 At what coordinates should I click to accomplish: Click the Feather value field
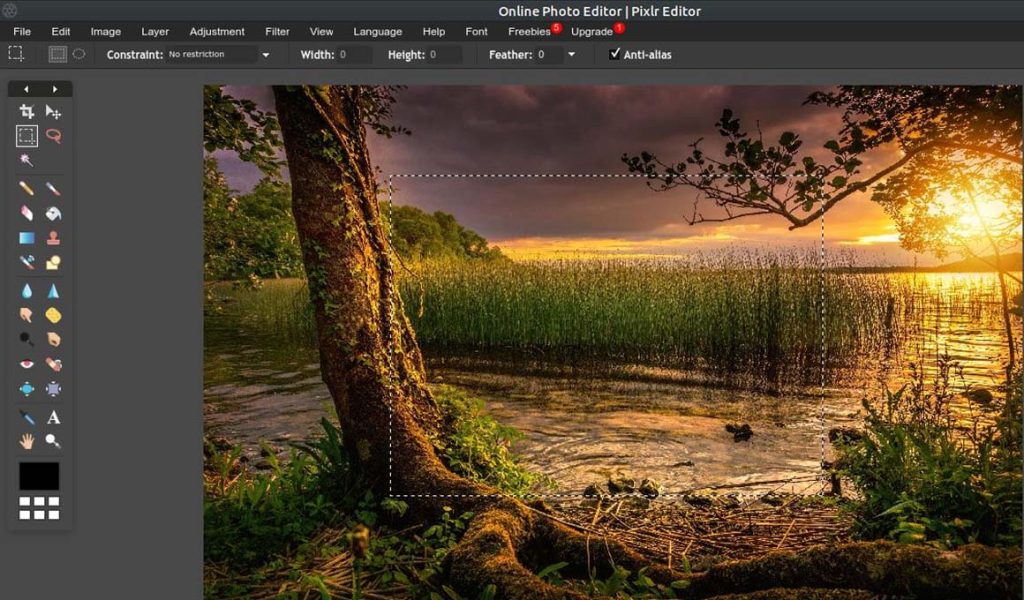click(549, 55)
